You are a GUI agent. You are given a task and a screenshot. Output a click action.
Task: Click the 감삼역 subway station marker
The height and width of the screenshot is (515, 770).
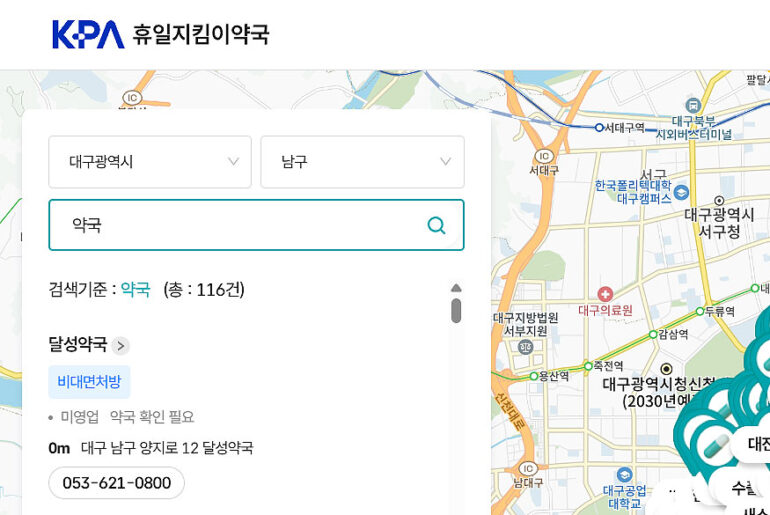coord(653,334)
